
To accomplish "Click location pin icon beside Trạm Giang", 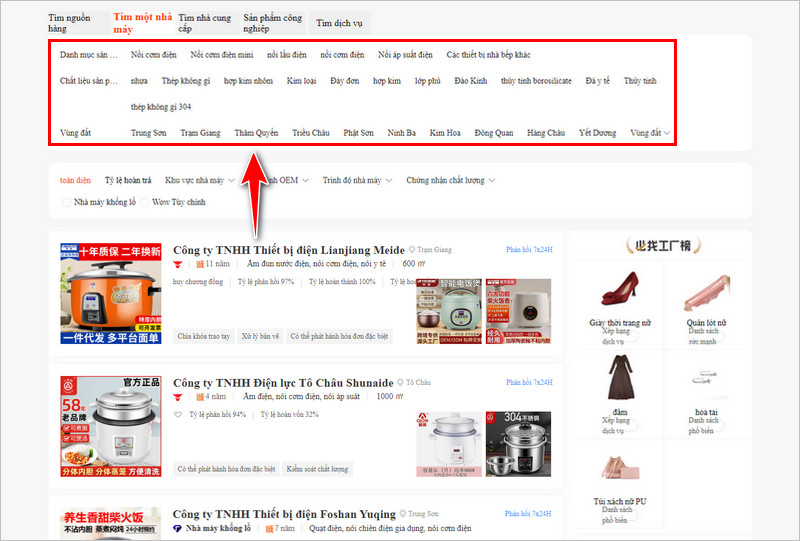I will click(x=412, y=250).
